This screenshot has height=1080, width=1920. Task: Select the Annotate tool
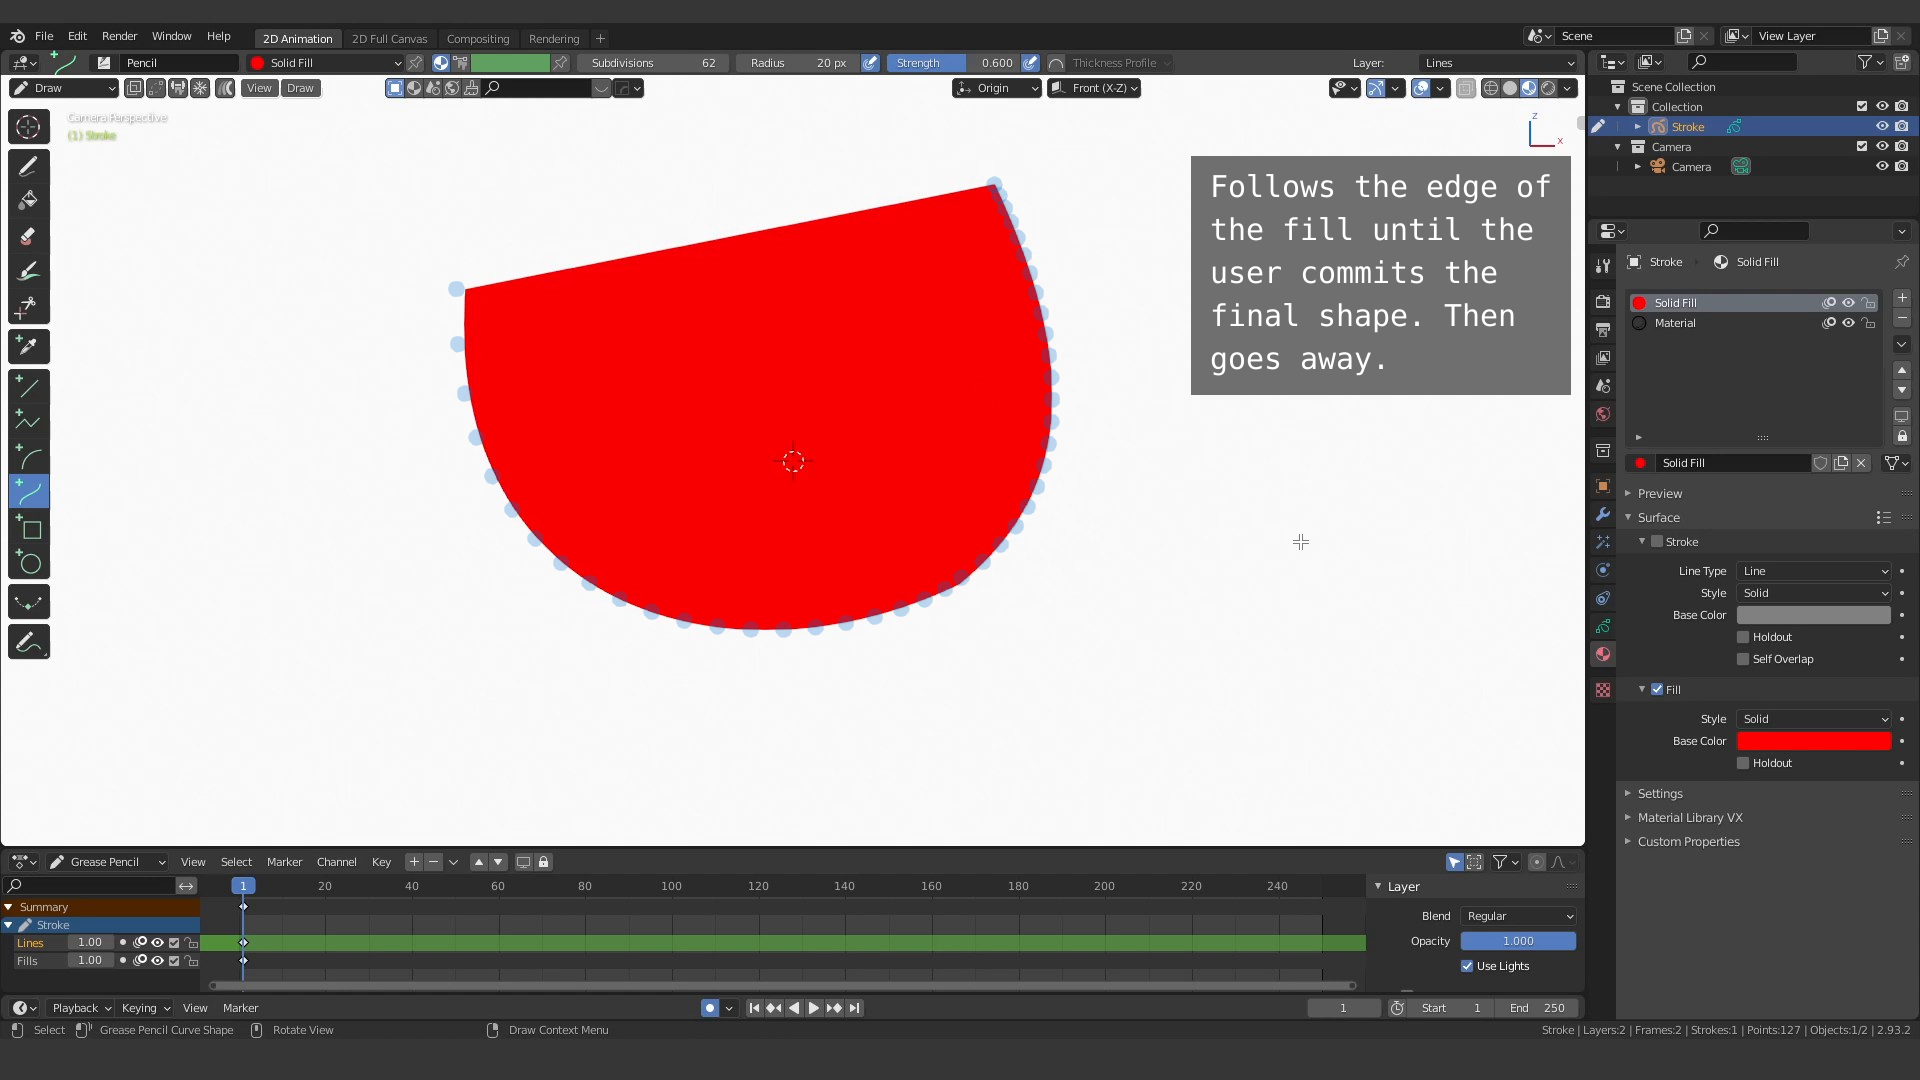click(x=28, y=642)
